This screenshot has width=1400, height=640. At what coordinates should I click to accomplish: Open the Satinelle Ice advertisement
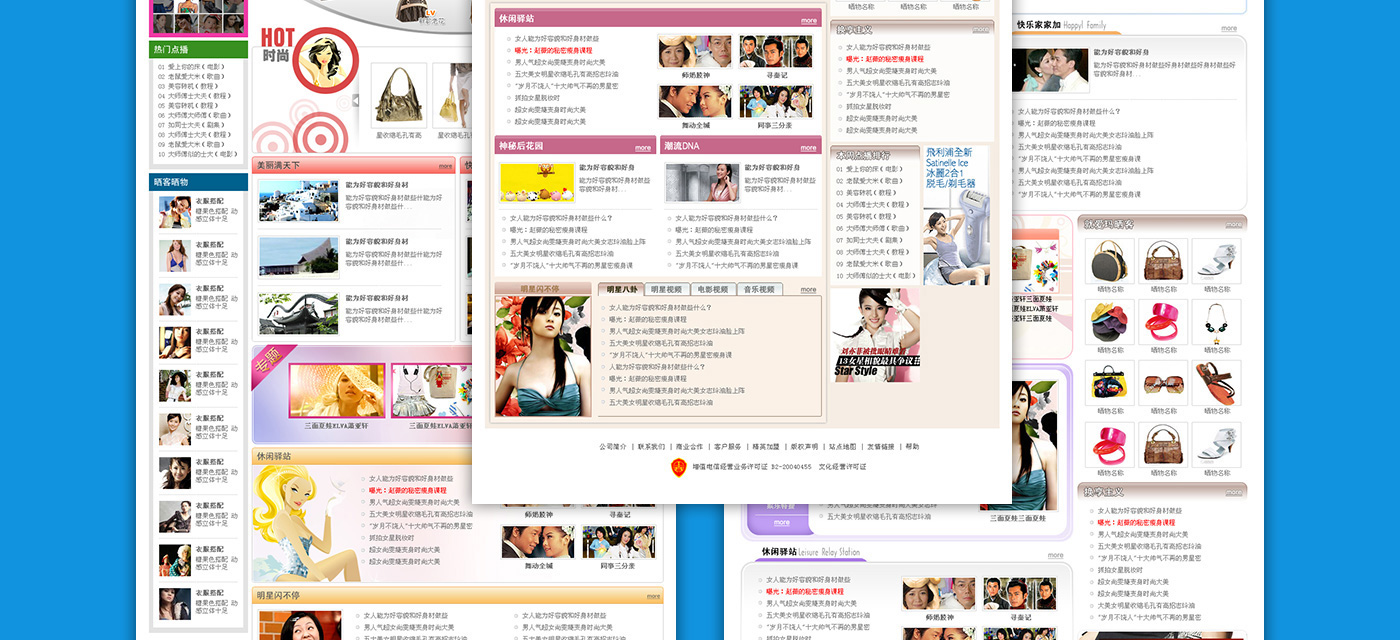tap(955, 216)
